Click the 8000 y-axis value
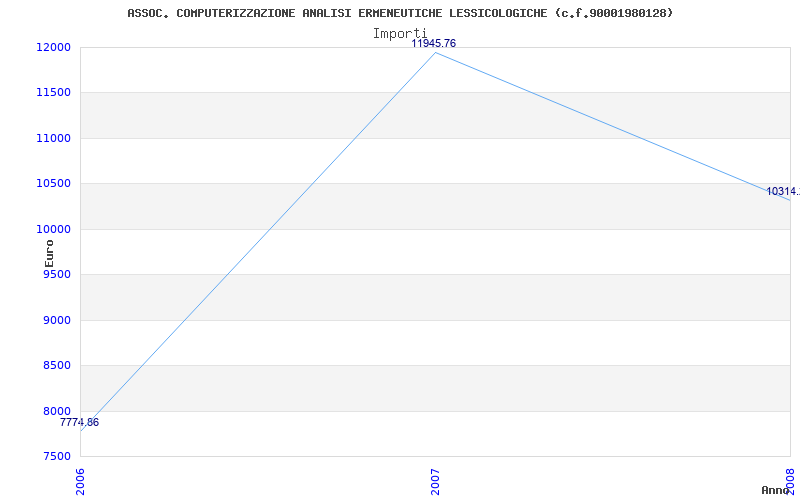800x500 pixels. (56, 411)
